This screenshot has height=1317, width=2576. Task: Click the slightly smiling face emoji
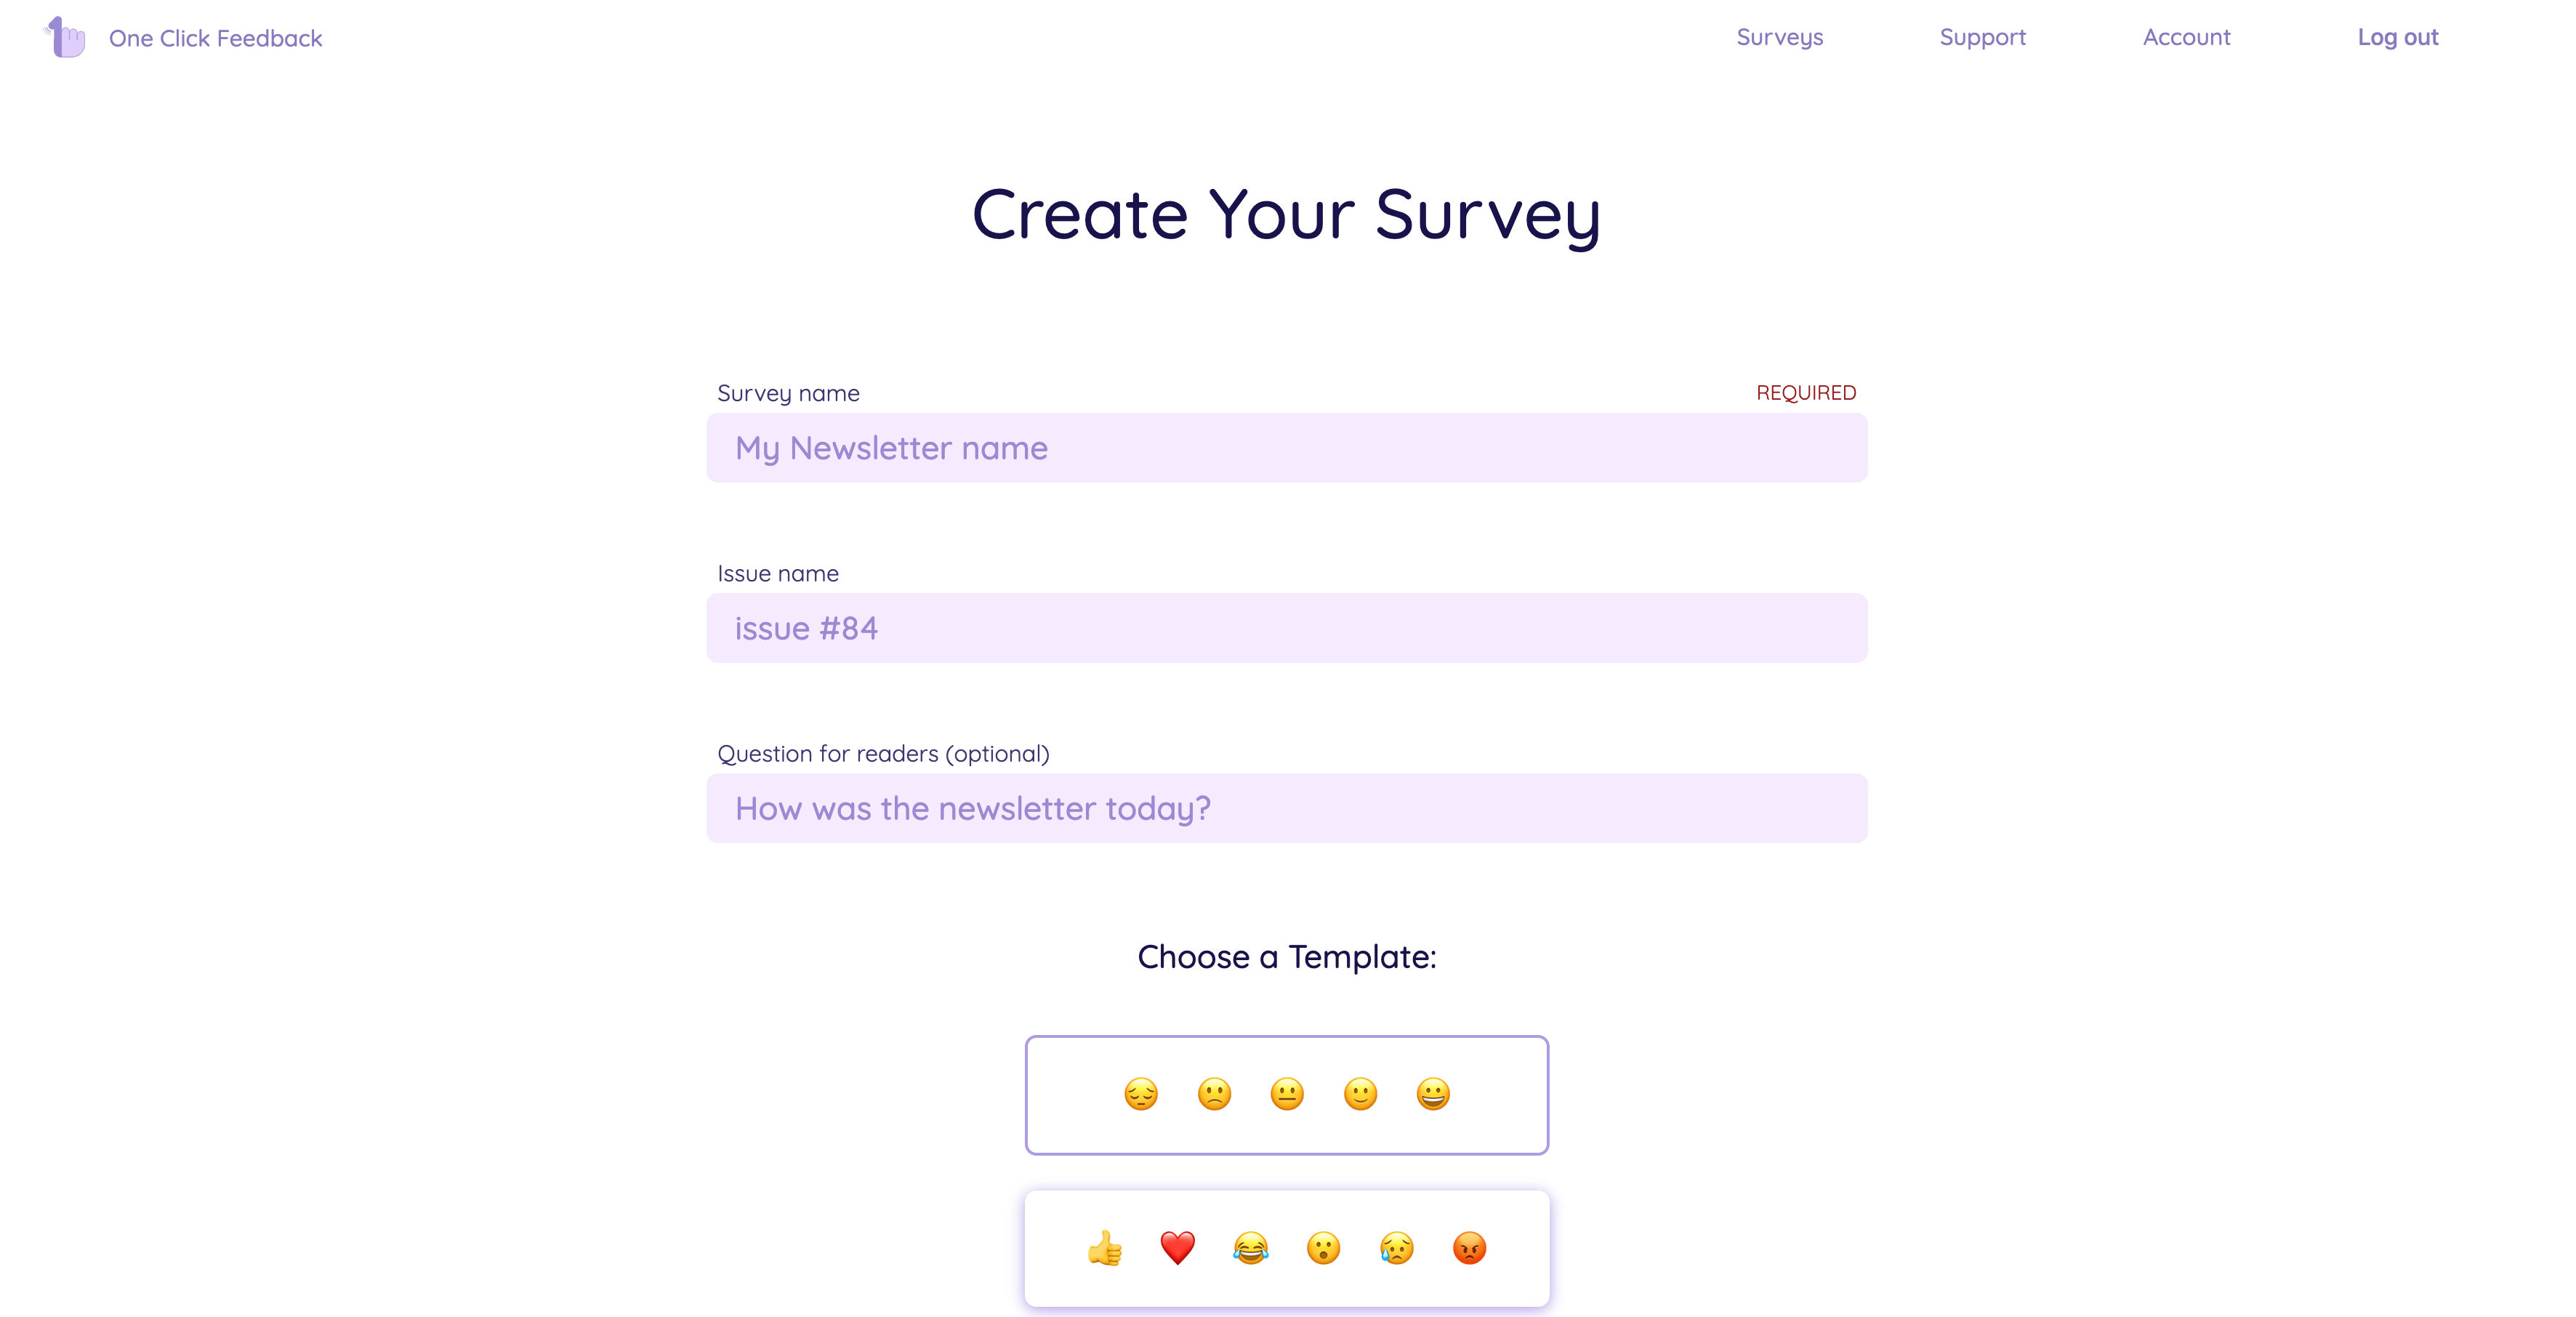click(1360, 1094)
